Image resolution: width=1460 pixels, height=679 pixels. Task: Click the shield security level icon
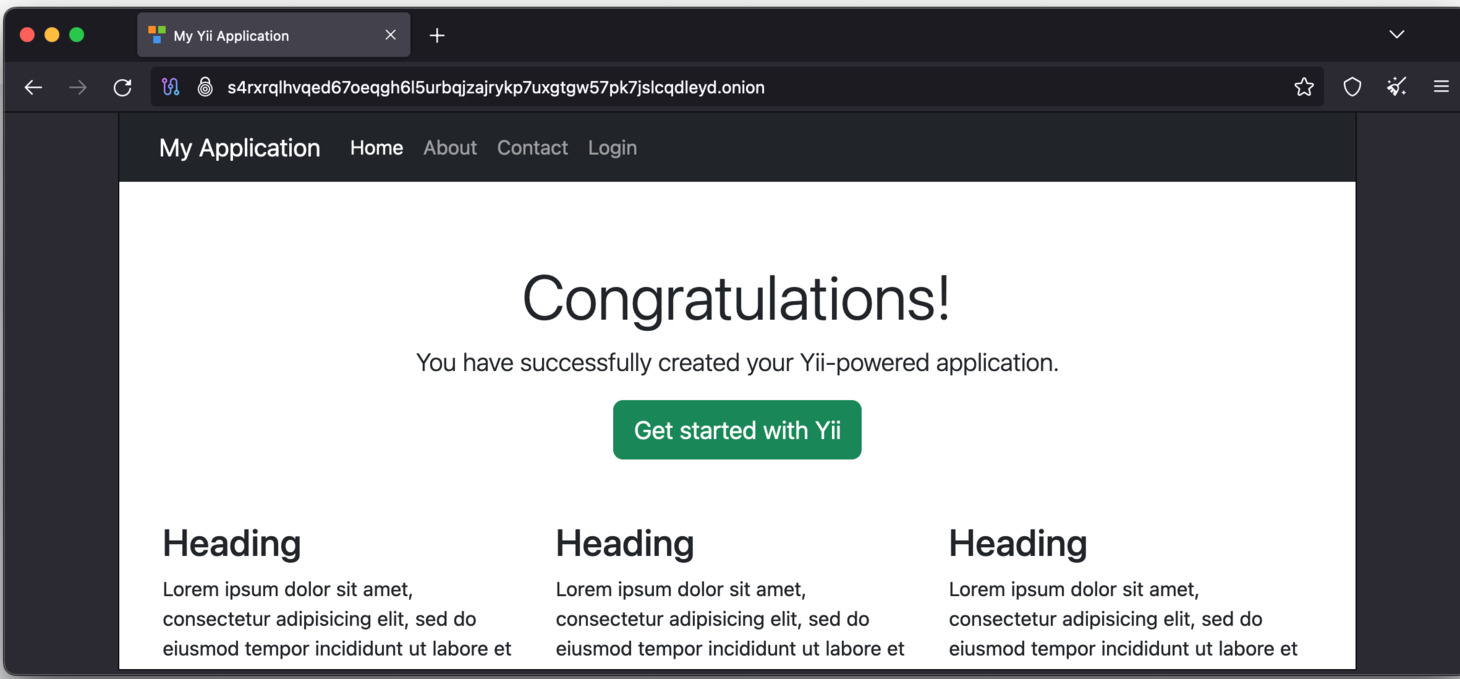point(1352,87)
